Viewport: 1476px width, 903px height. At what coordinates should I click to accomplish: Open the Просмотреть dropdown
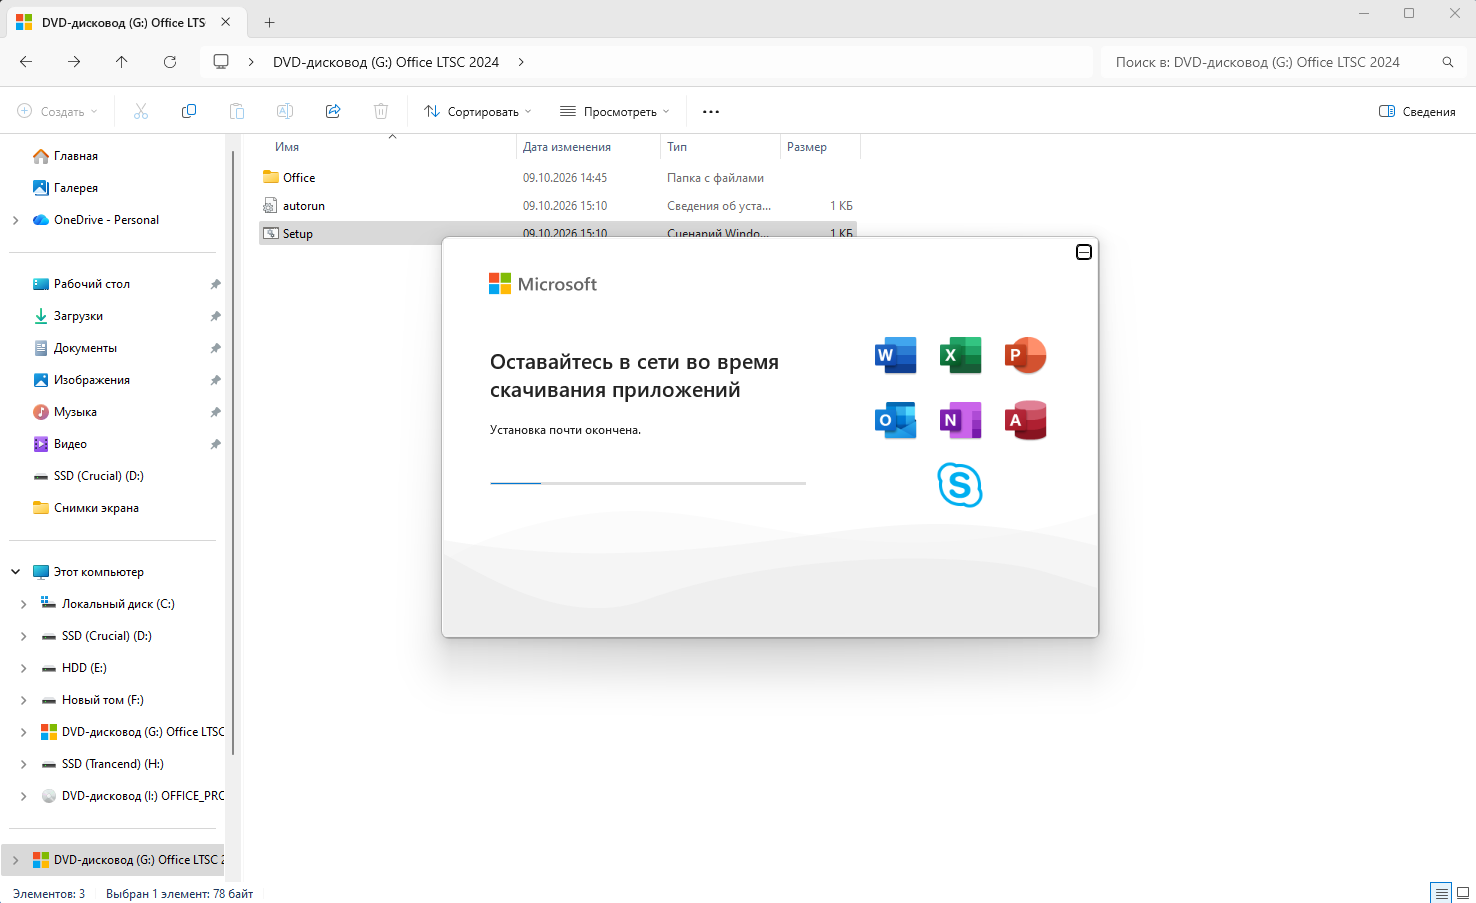(x=615, y=111)
